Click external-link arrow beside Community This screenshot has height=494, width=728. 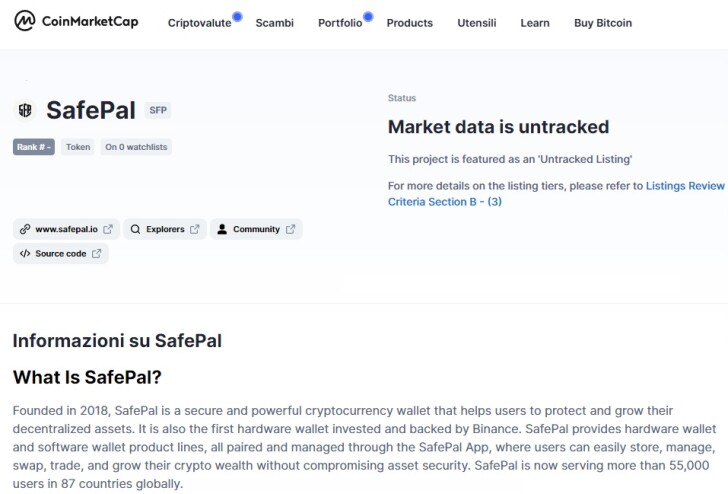(291, 229)
